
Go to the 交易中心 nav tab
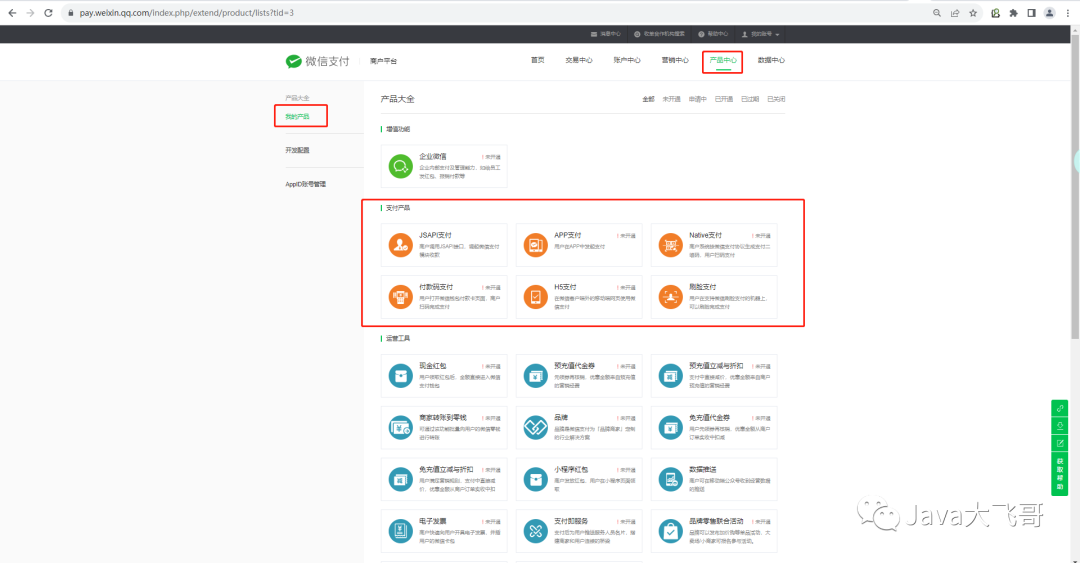coord(579,60)
